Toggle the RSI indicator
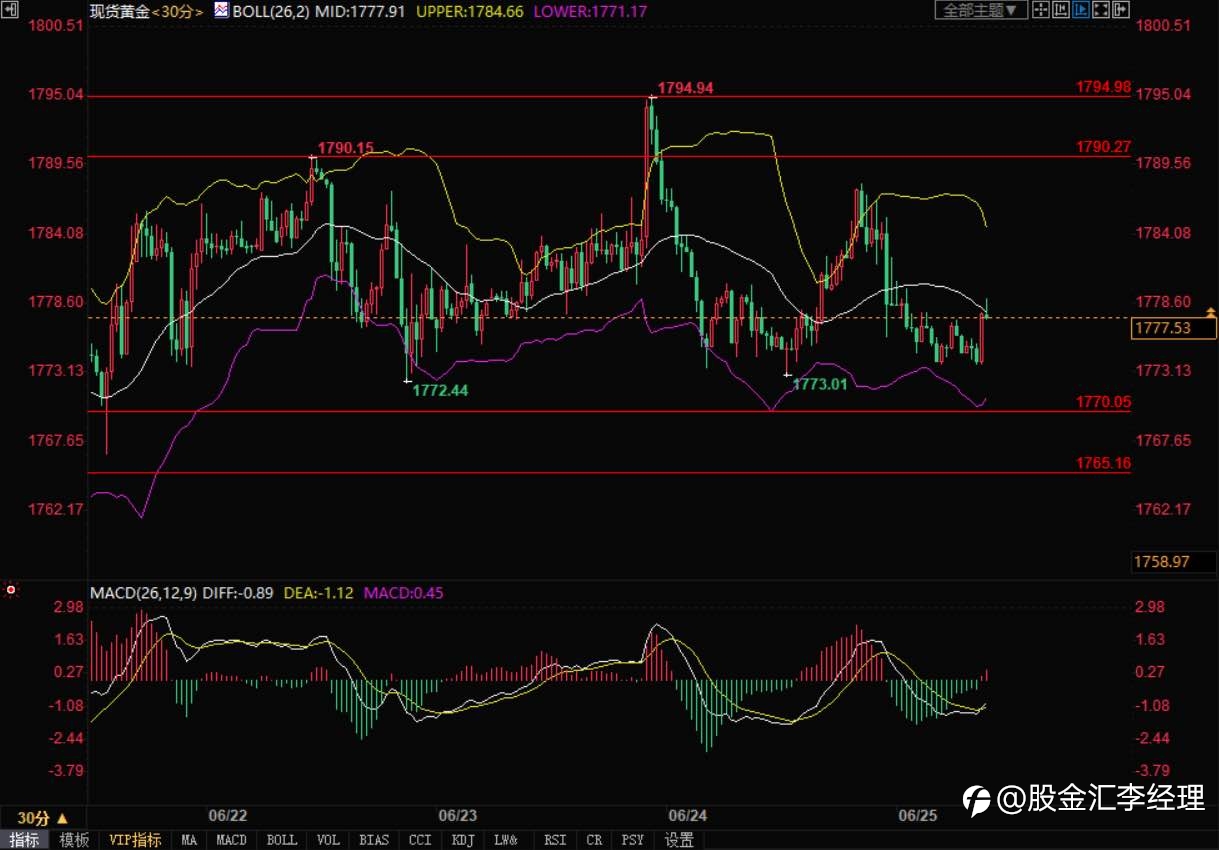This screenshot has height=850, width=1219. pos(556,840)
